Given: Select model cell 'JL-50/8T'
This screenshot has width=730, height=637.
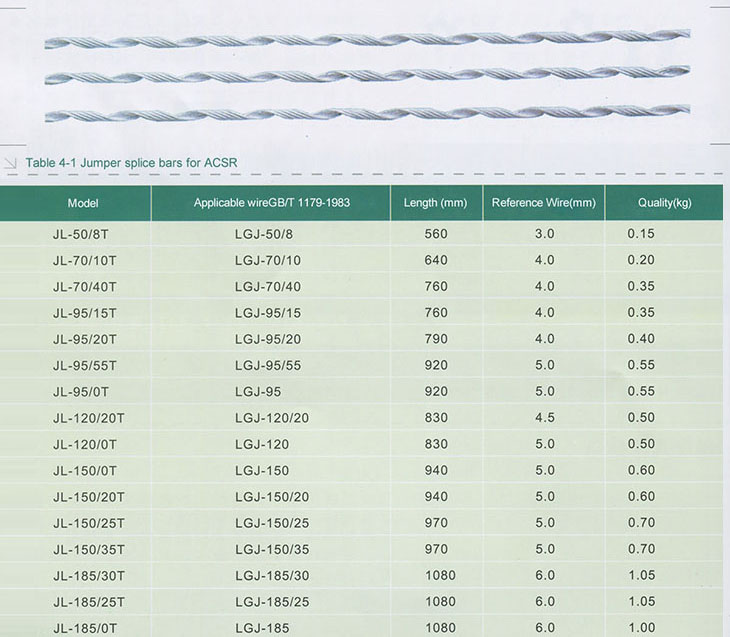Looking at the screenshot, I should coord(81,234).
